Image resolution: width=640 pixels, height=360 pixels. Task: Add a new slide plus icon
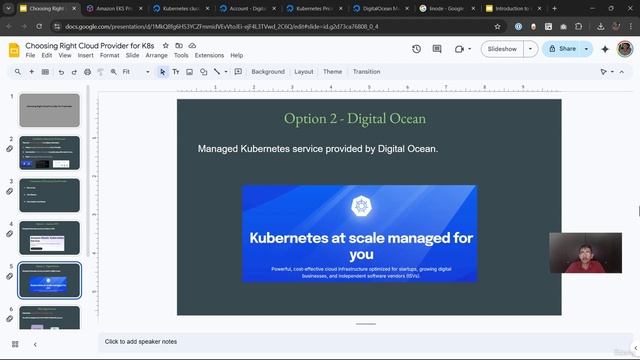(31, 72)
